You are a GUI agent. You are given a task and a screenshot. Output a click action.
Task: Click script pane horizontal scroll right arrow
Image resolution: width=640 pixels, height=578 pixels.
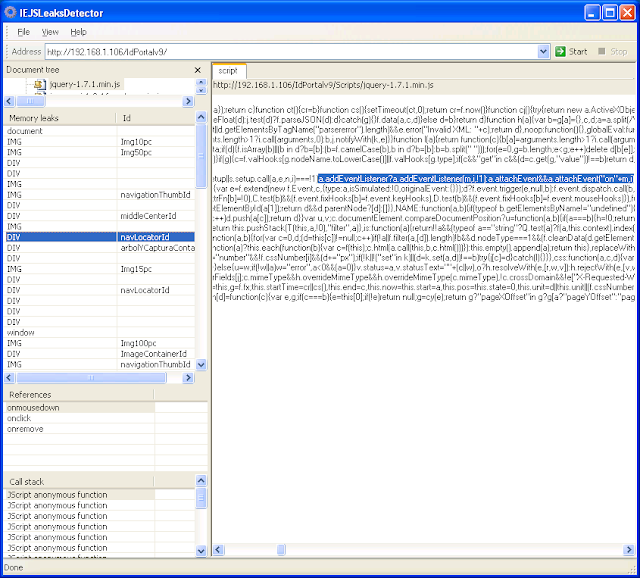(x=629, y=550)
